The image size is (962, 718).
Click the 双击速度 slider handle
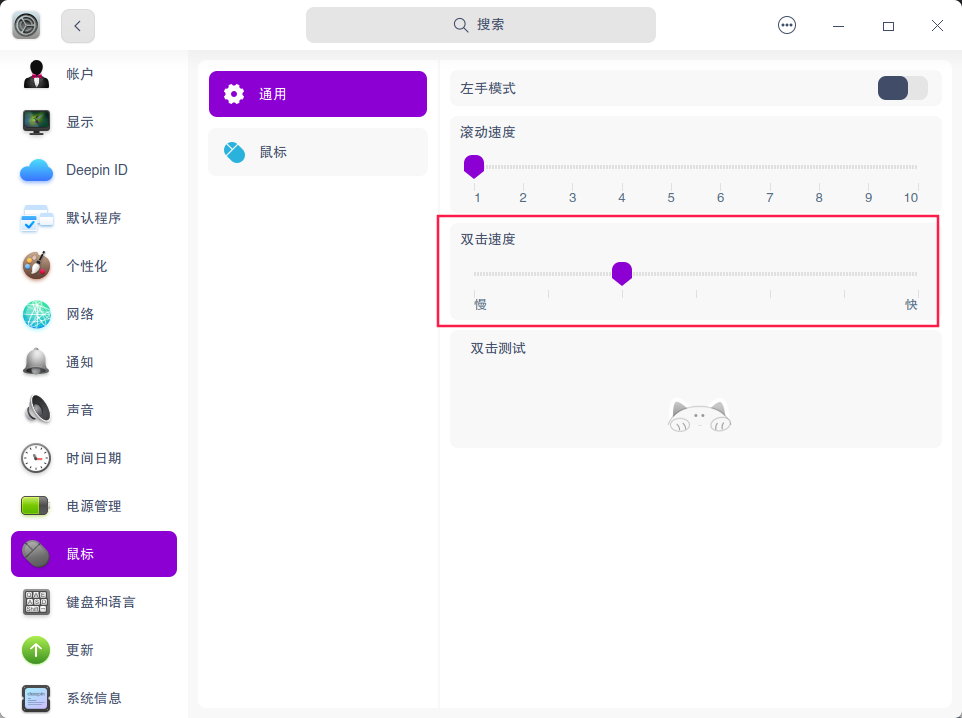tap(622, 273)
